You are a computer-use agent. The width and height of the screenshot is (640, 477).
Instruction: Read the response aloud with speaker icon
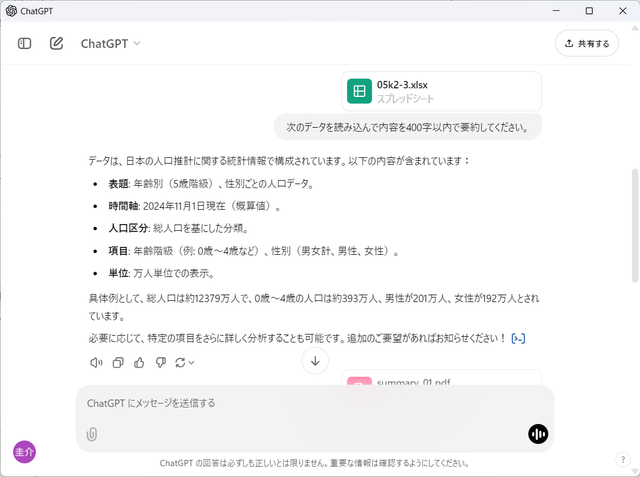96,362
